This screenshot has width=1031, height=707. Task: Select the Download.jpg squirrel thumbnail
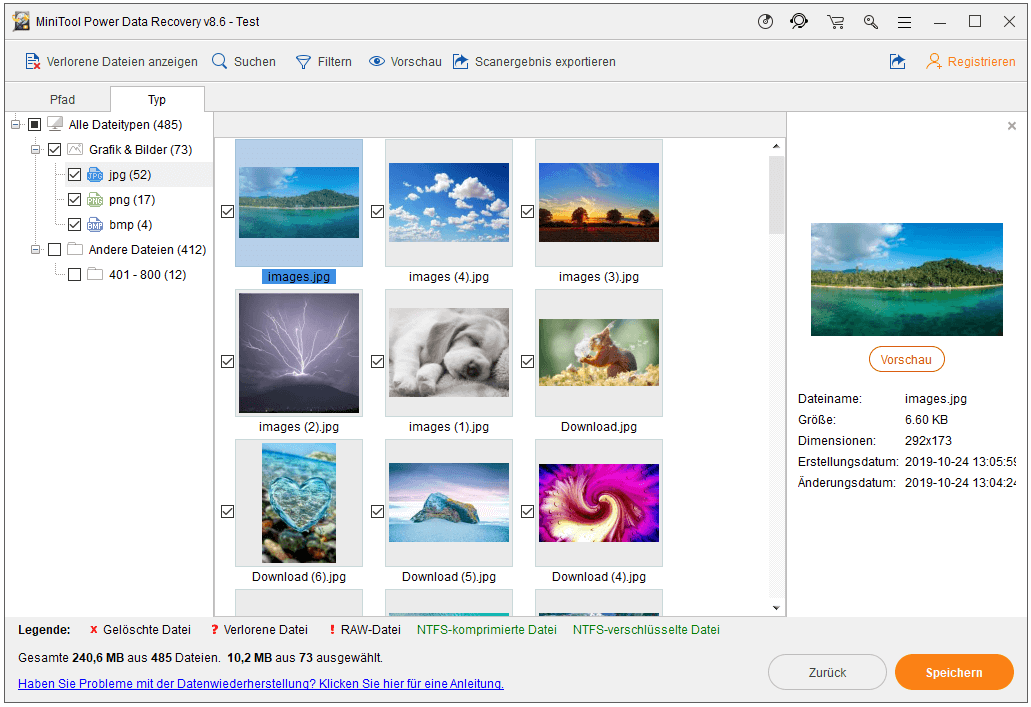pyautogui.click(x=599, y=353)
